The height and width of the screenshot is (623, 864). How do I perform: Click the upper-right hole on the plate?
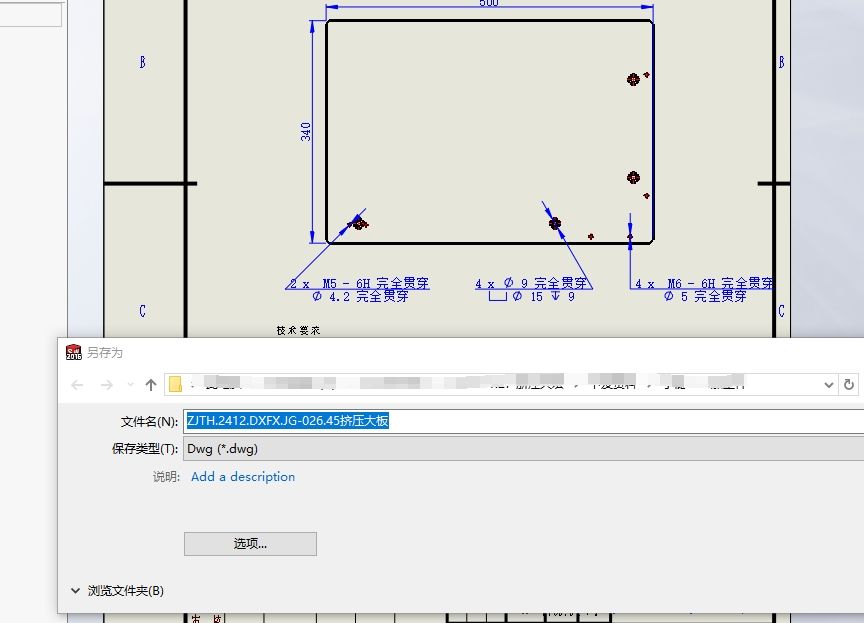633,79
